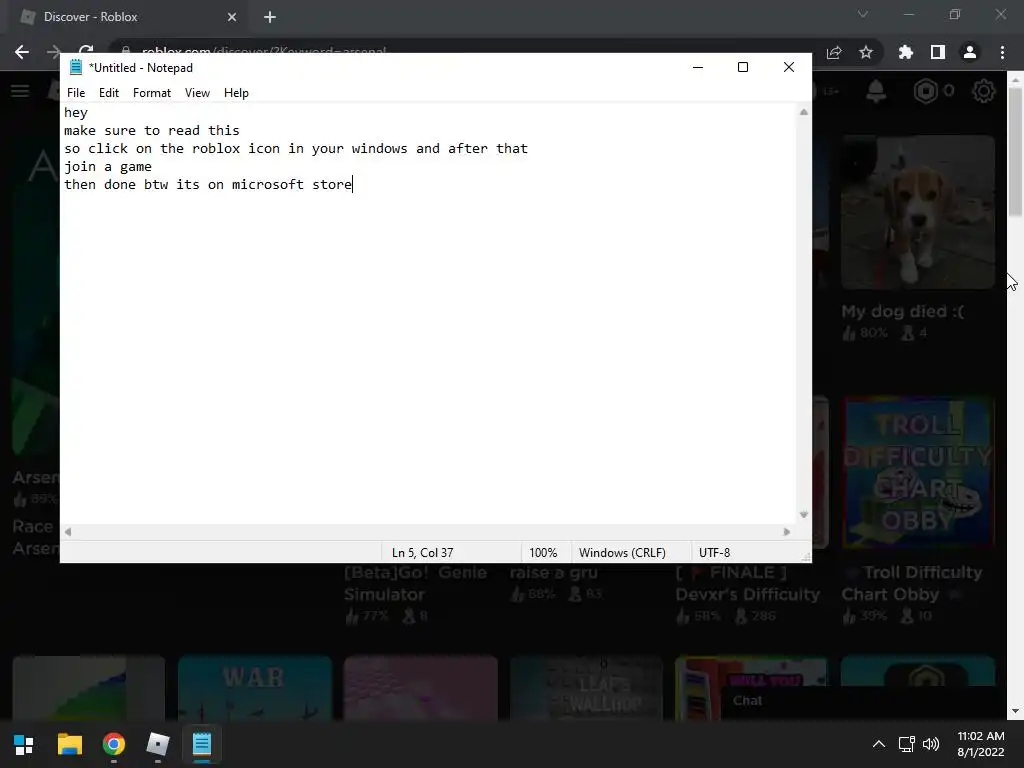1024x768 pixels.
Task: Toggle Chrome side panel icon
Action: 938,52
